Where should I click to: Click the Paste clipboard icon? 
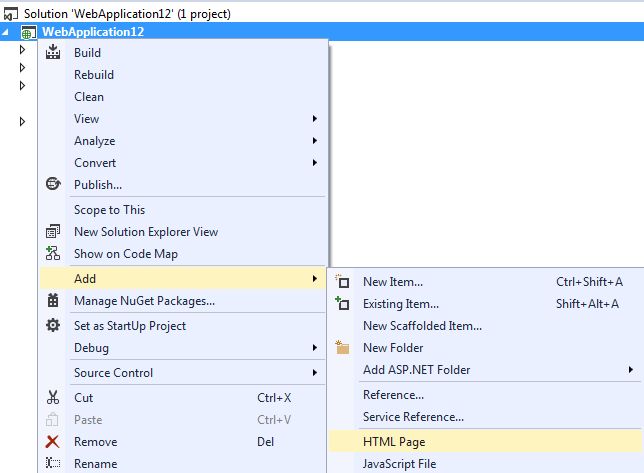coord(52,419)
